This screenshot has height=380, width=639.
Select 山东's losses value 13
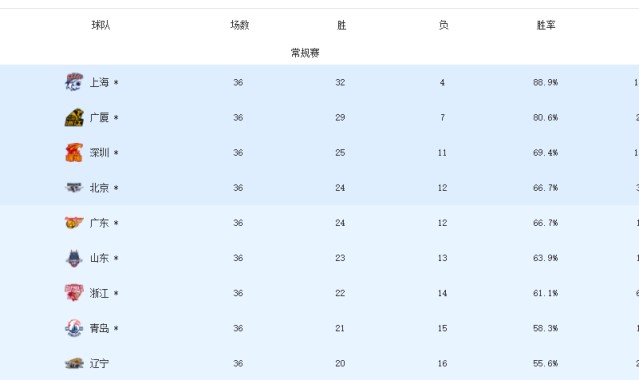(442, 258)
